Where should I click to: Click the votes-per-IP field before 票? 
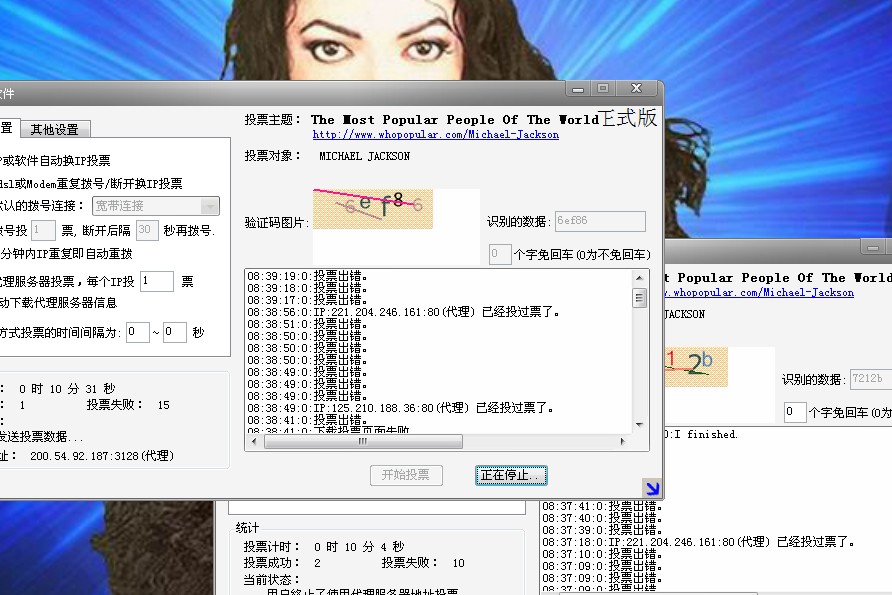point(157,282)
